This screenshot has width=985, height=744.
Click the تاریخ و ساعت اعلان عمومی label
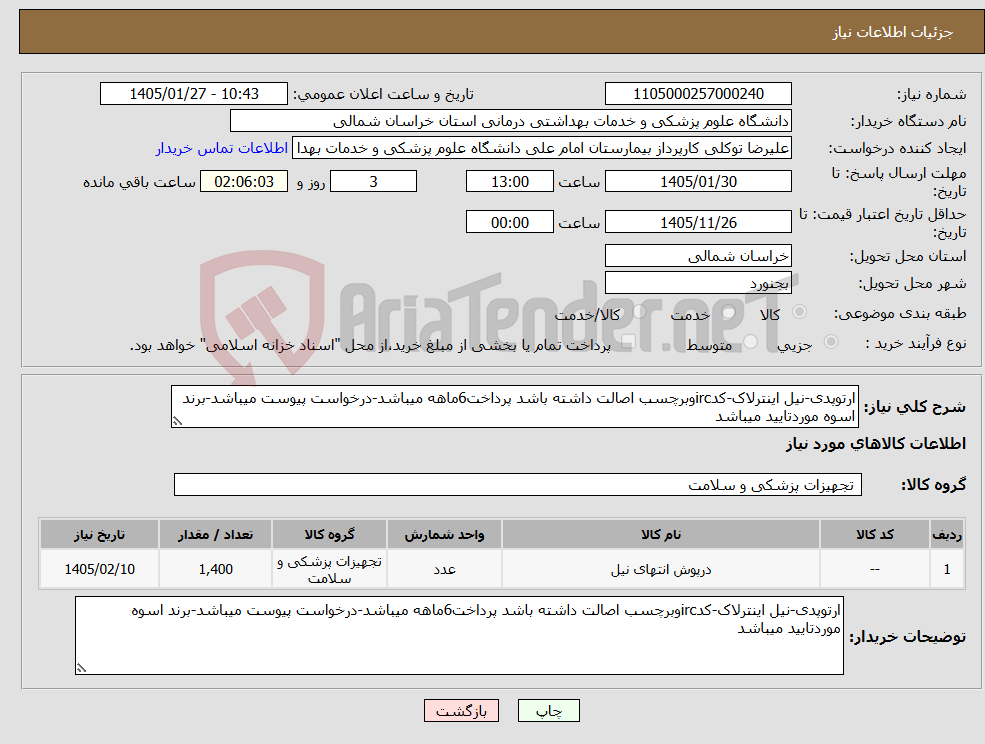point(383,94)
